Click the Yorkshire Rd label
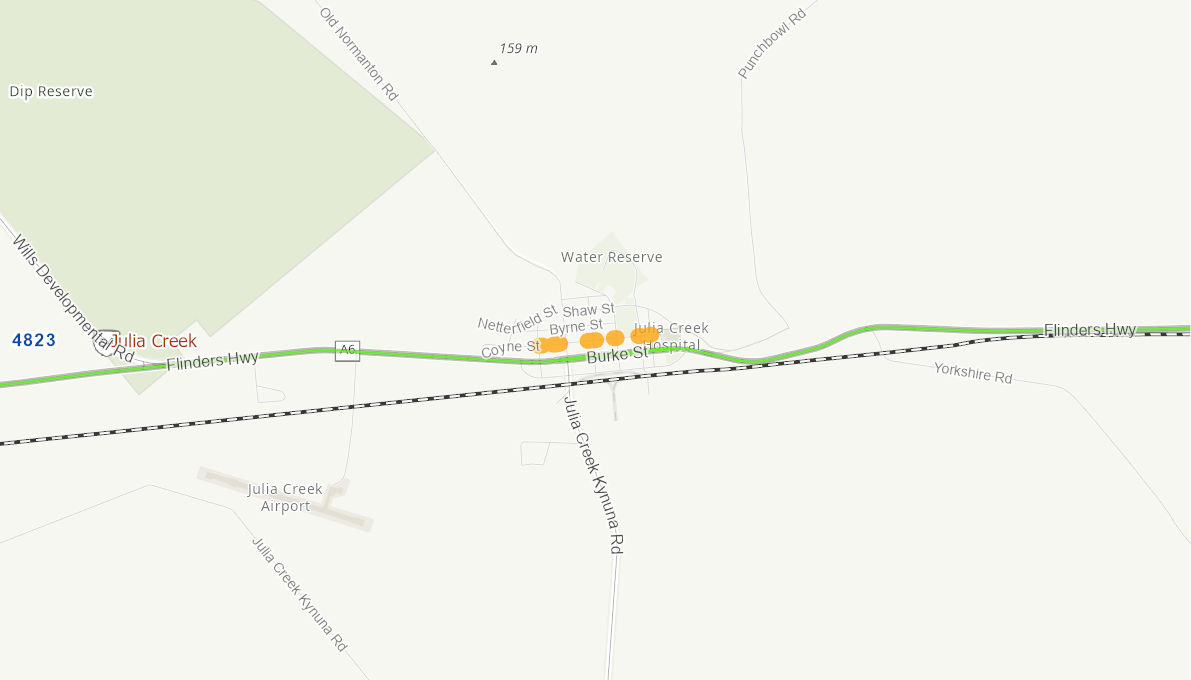The image size is (1191, 680). coord(973,373)
